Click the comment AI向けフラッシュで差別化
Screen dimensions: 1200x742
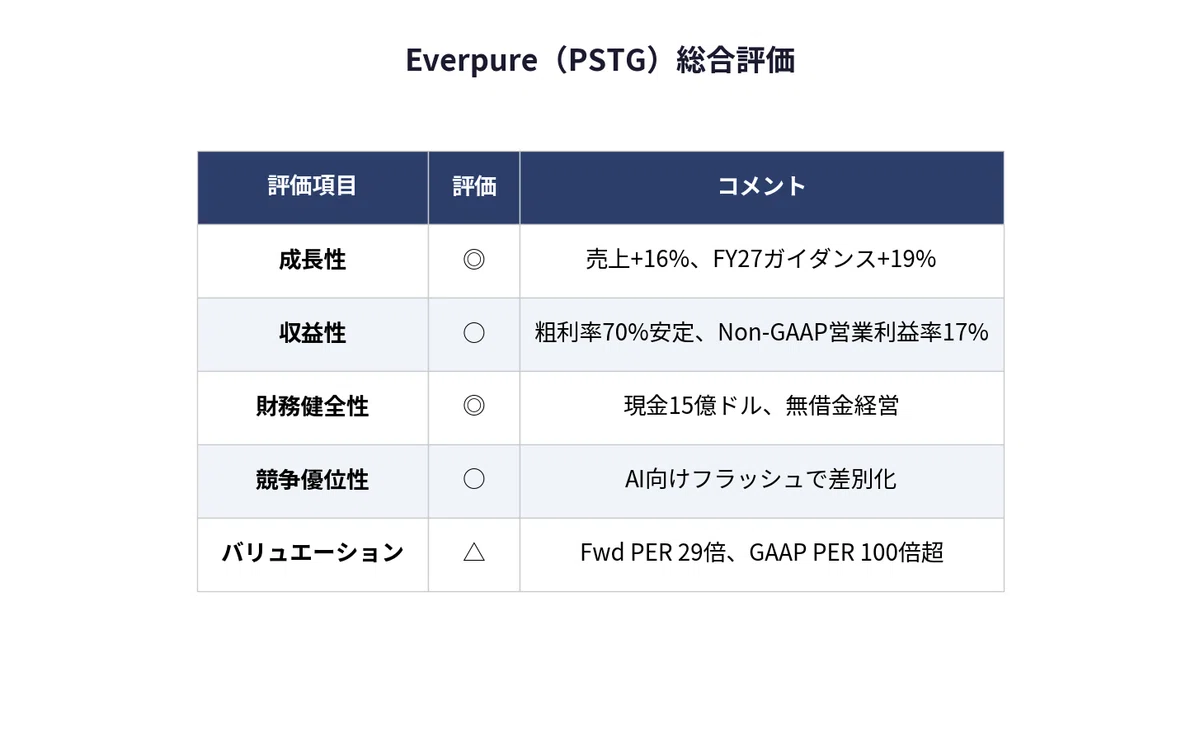tap(761, 479)
